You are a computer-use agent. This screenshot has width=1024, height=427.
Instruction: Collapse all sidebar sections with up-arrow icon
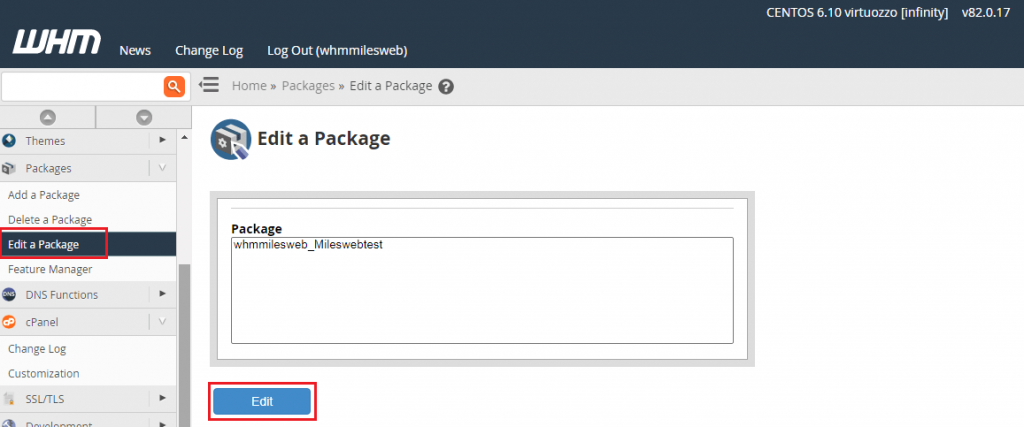[48, 118]
